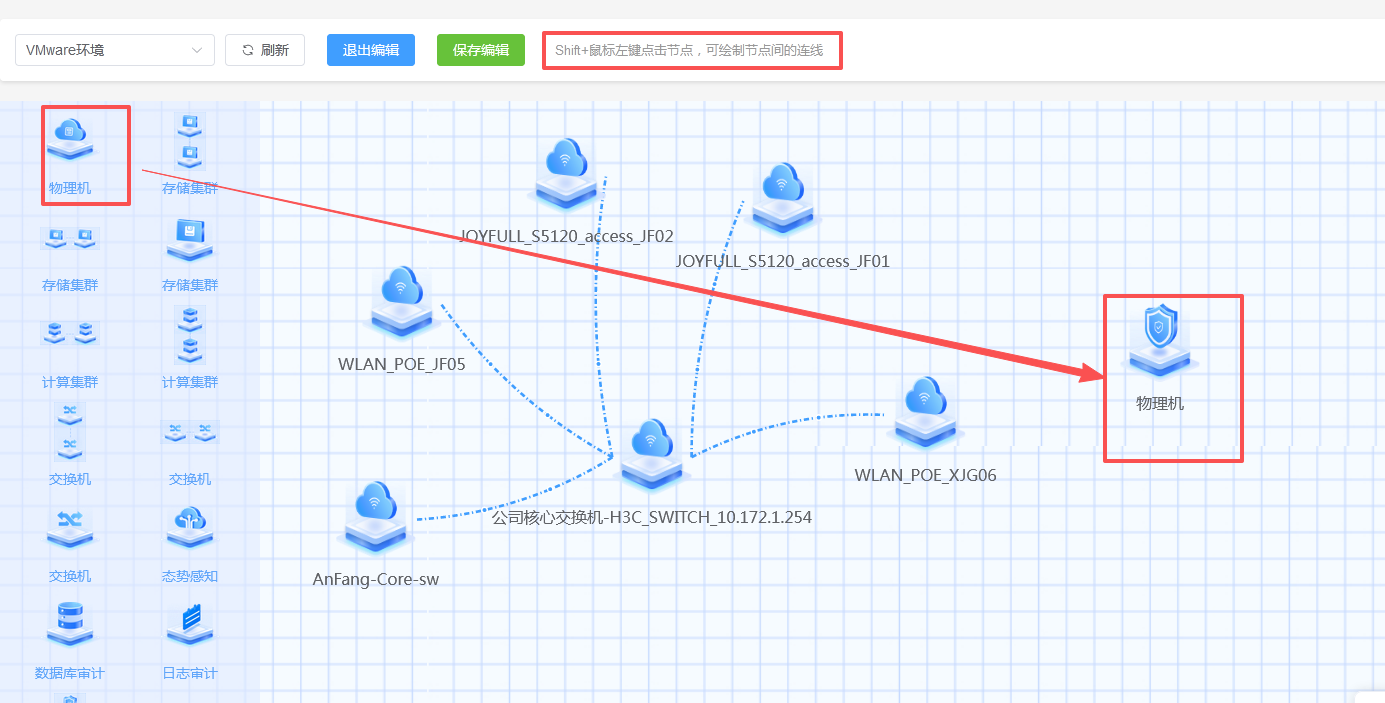Image resolution: width=1385 pixels, height=703 pixels.
Task: Click the 刷新 refresh button
Action: click(265, 50)
